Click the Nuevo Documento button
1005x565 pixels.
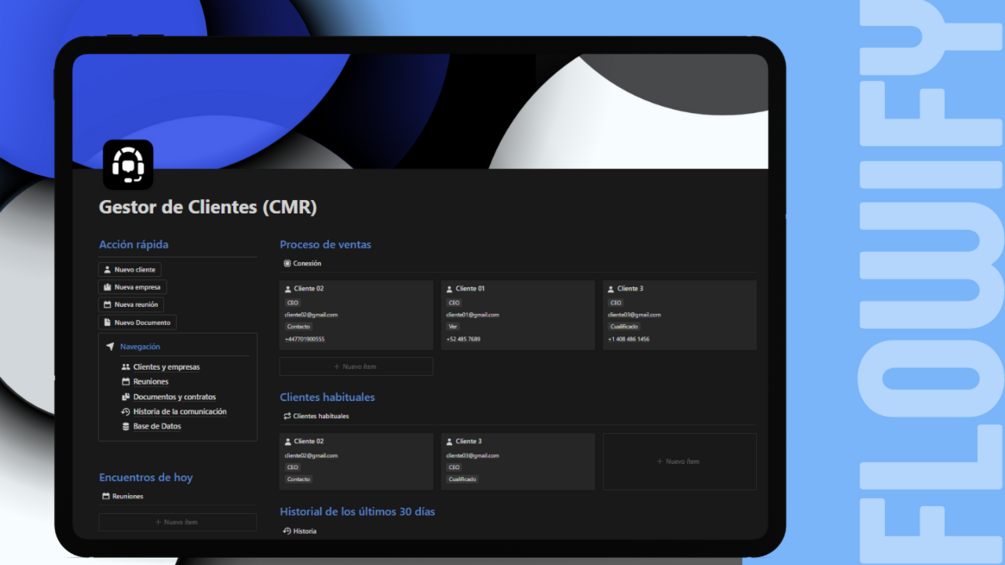[137, 322]
